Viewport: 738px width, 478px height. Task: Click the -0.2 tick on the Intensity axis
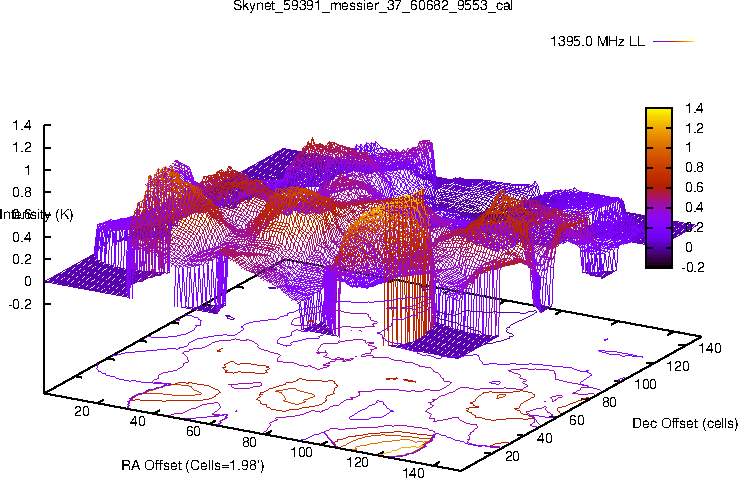point(20,304)
